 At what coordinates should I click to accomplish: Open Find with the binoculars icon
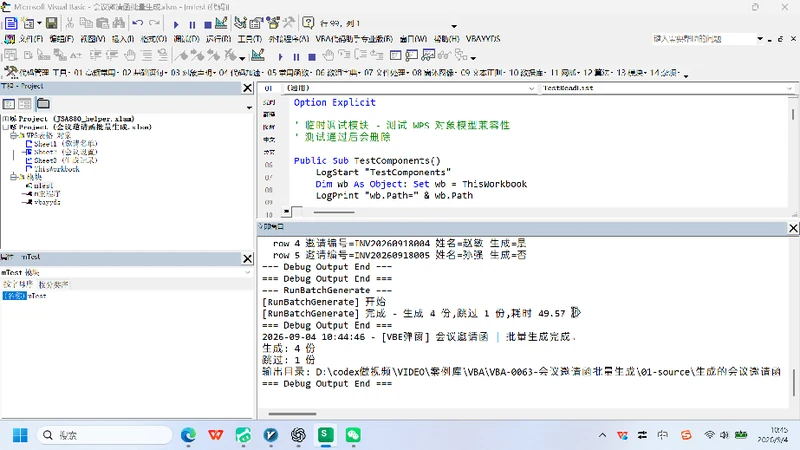pyautogui.click(x=119, y=23)
